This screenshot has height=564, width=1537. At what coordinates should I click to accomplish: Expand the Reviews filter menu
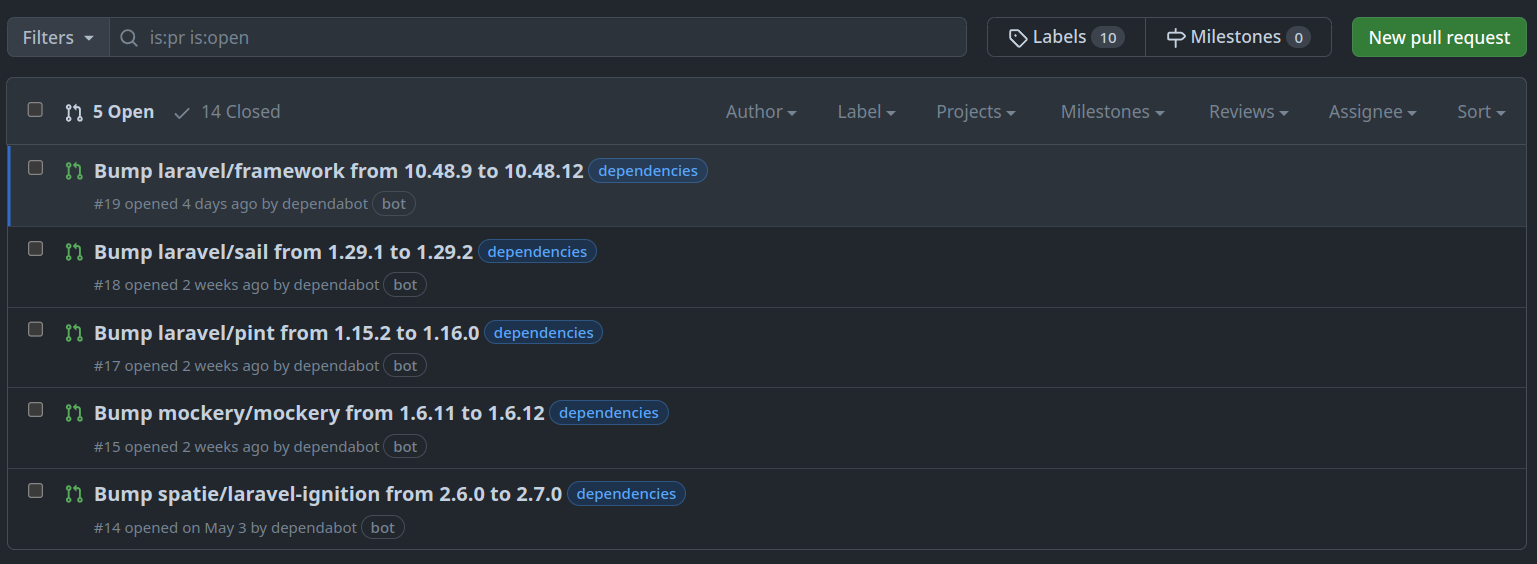click(1248, 112)
